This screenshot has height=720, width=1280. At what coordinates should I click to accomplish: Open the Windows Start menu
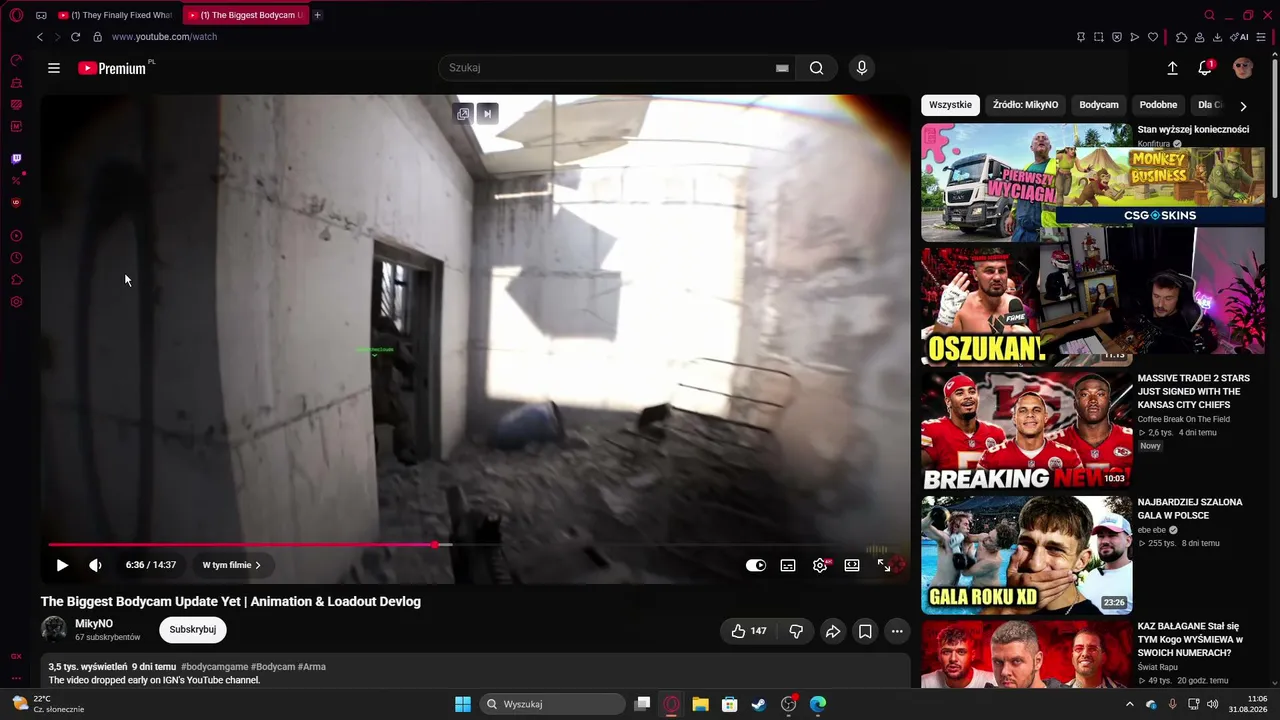[463, 704]
